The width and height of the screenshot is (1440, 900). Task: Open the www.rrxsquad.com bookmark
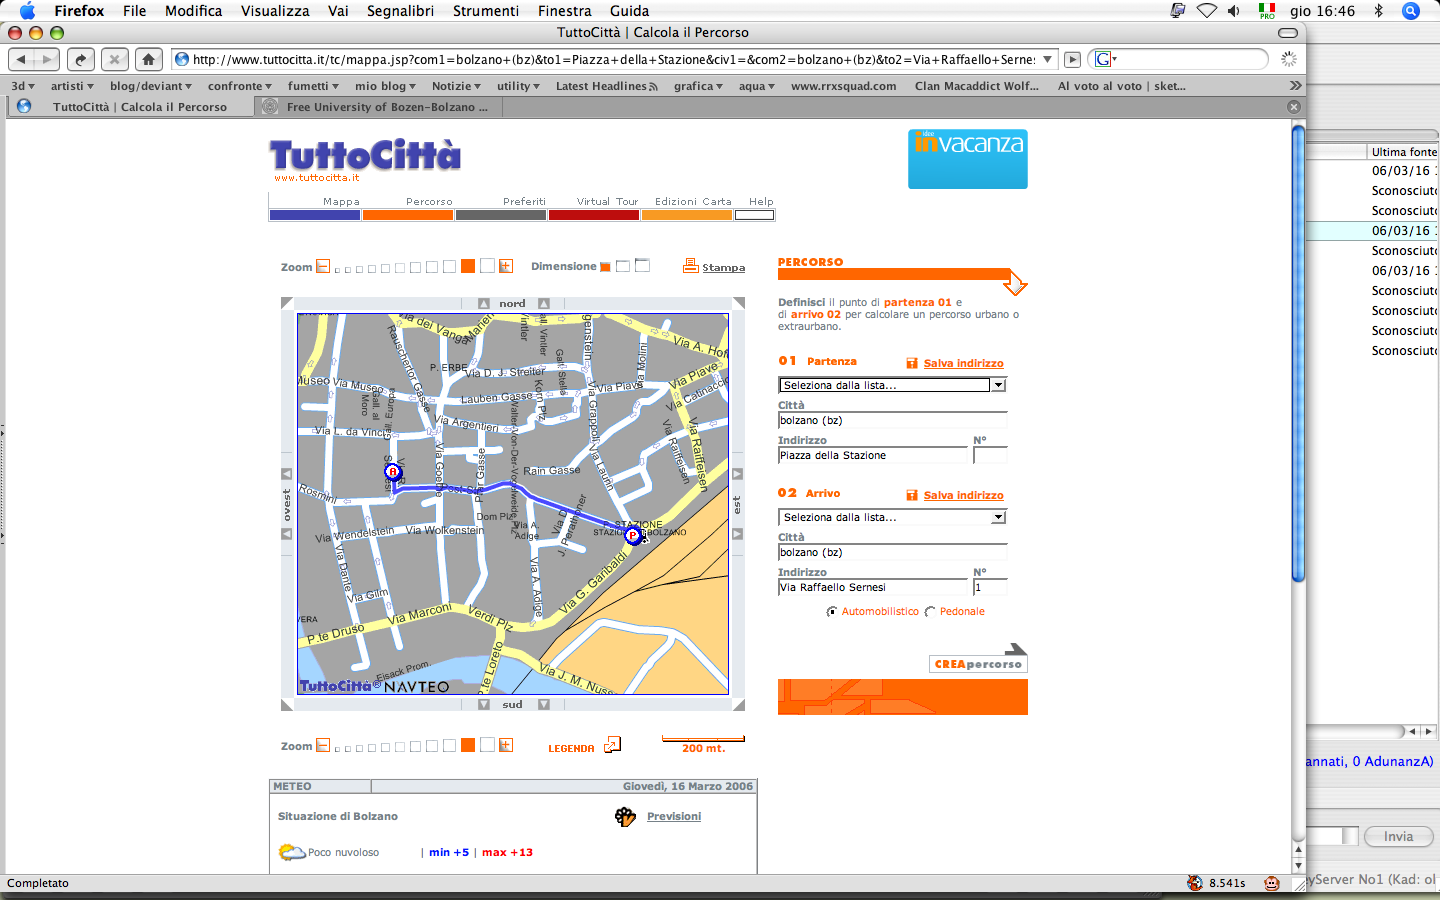click(843, 86)
